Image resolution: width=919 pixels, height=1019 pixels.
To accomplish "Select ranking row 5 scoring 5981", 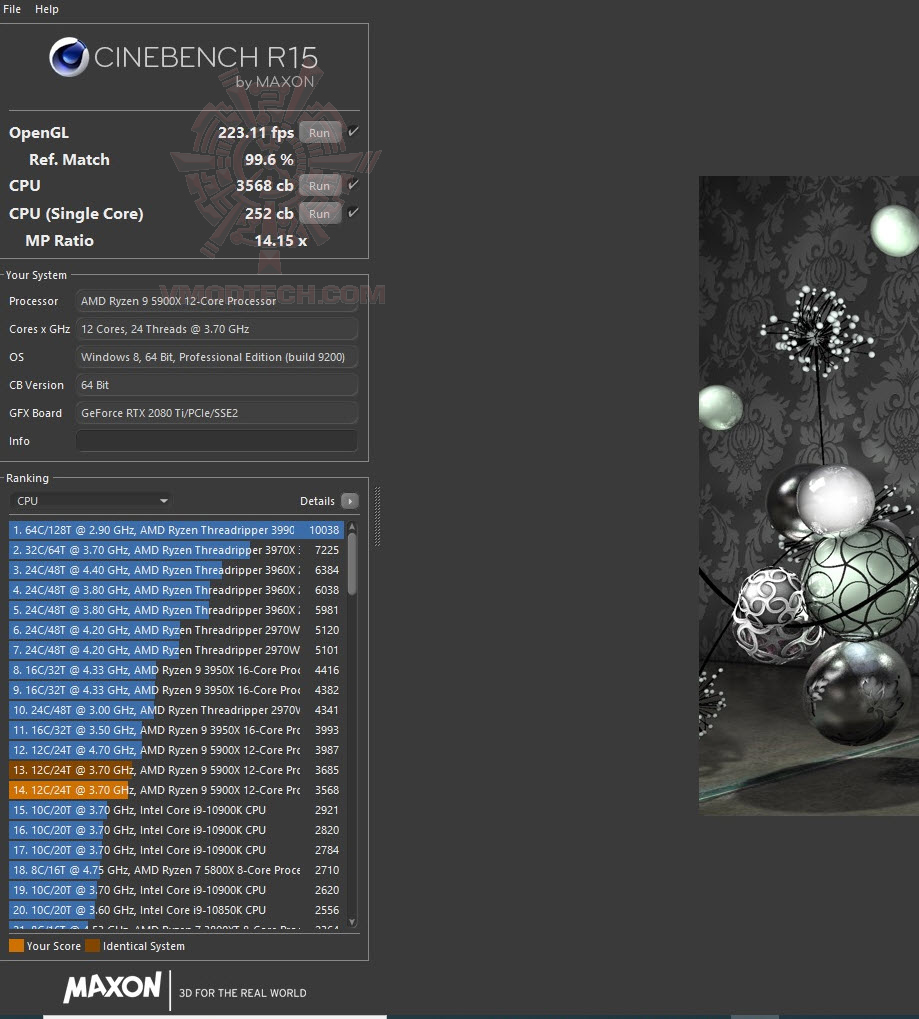I will point(176,610).
